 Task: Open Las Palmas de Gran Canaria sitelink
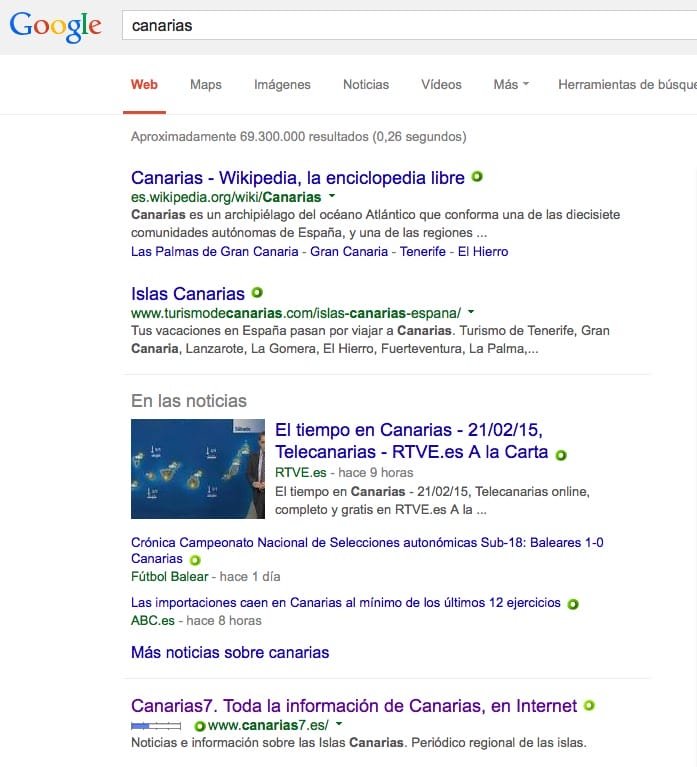(215, 251)
